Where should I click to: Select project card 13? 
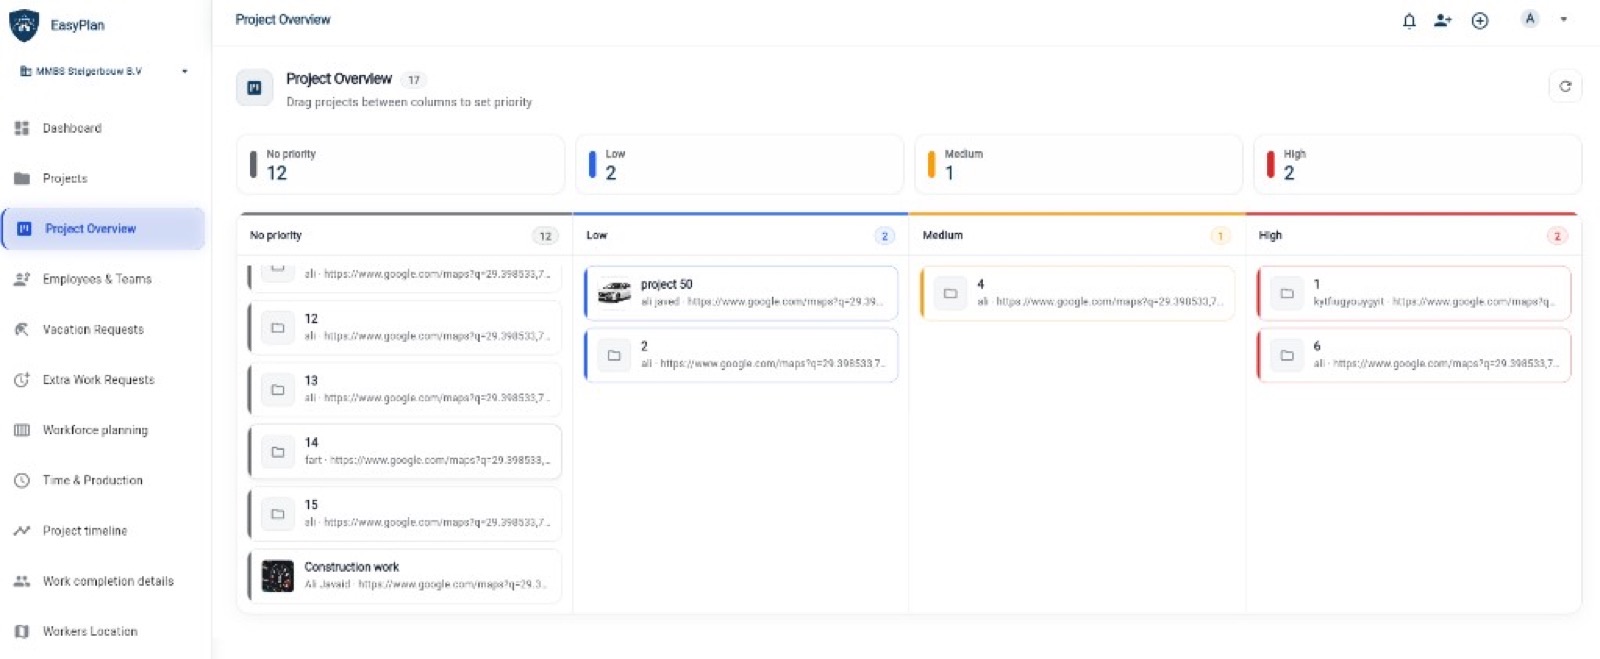tap(405, 389)
